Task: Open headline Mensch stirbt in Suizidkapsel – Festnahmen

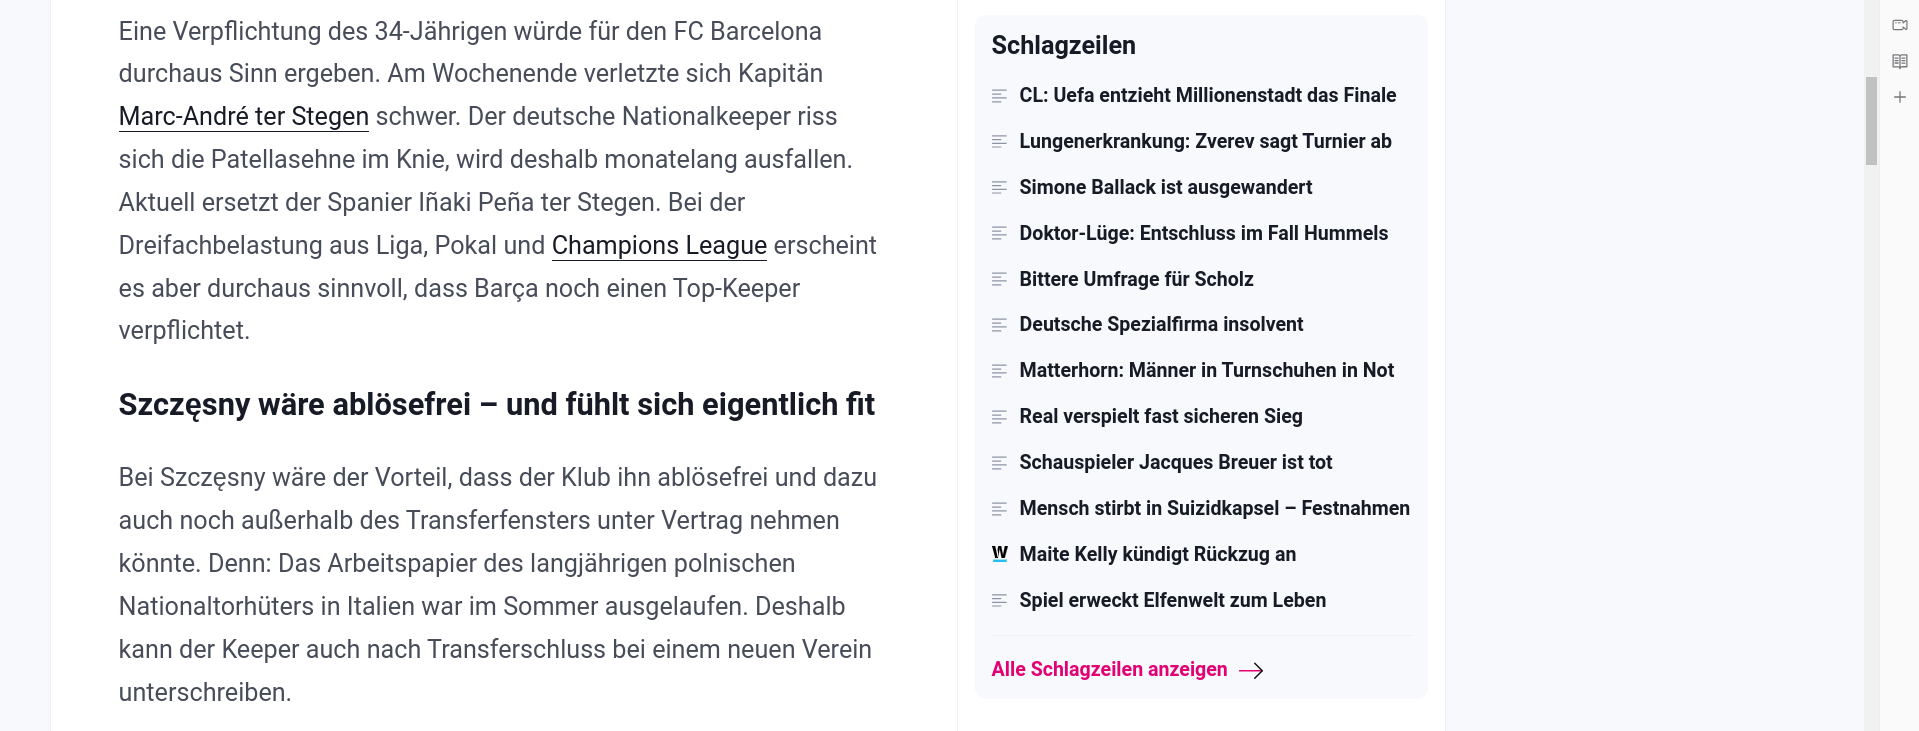Action: click(x=1214, y=508)
